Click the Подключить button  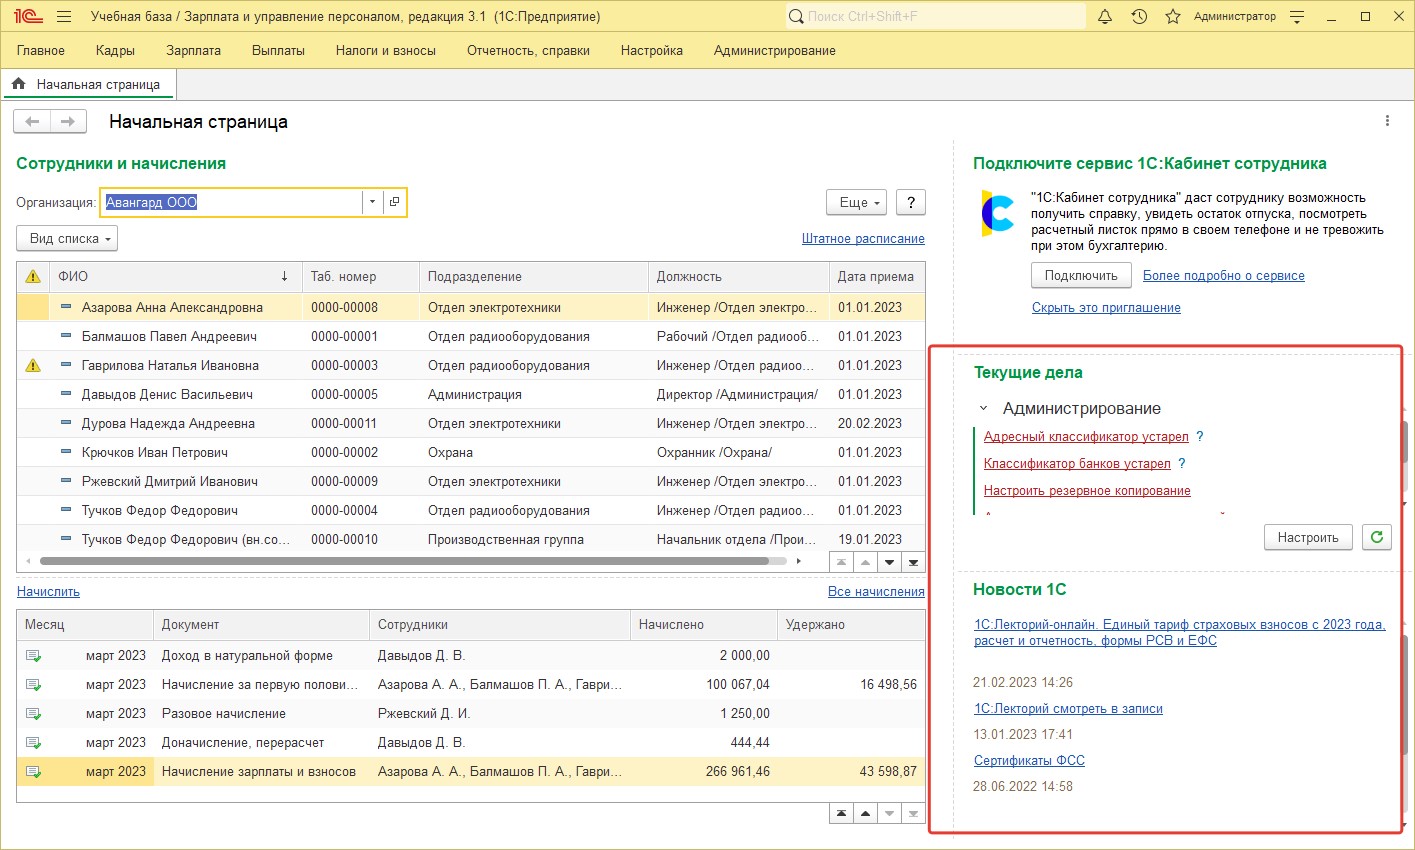point(1081,275)
